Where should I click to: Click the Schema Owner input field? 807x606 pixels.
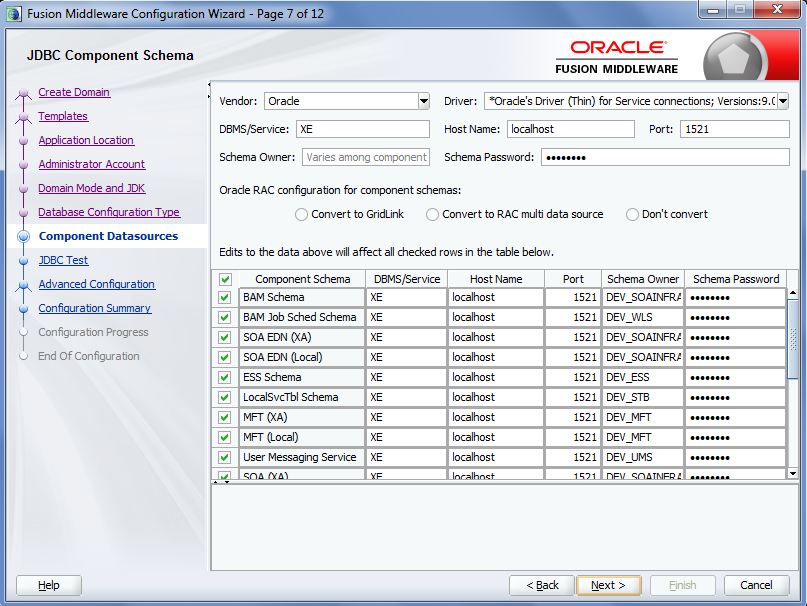pyautogui.click(x=366, y=157)
